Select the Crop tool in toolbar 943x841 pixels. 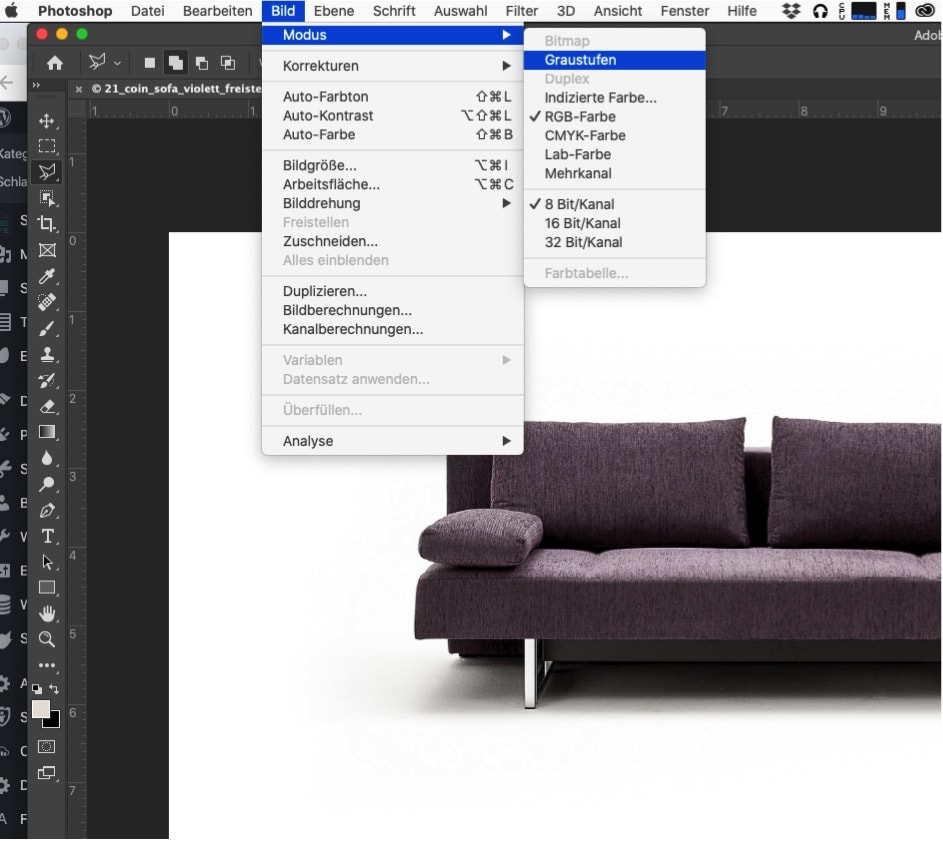coord(47,223)
